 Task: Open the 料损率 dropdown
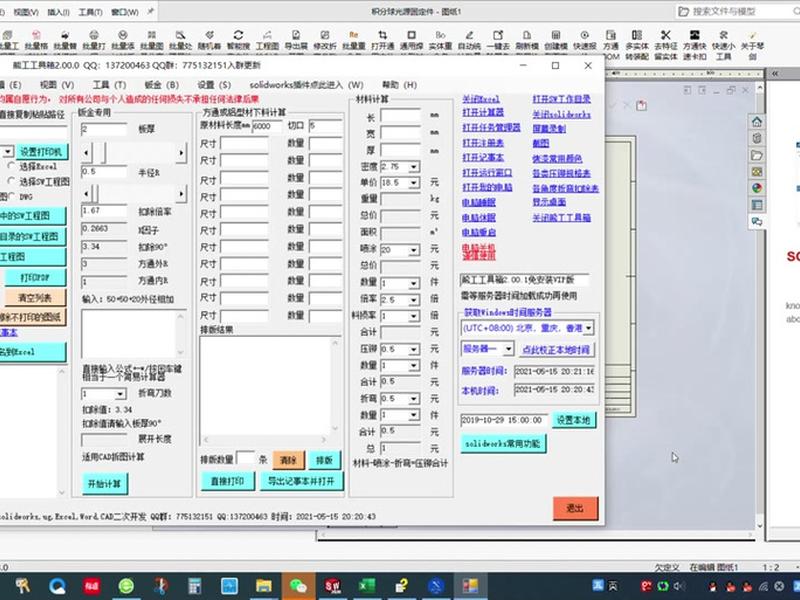point(414,316)
